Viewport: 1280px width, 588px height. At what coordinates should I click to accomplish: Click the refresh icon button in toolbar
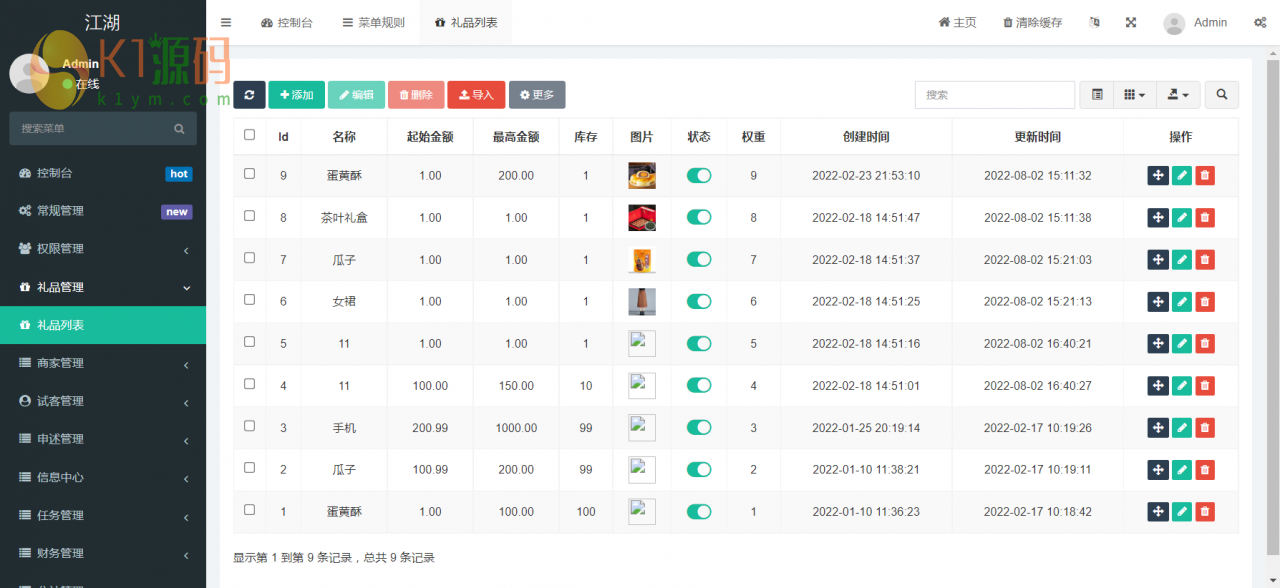coord(249,95)
